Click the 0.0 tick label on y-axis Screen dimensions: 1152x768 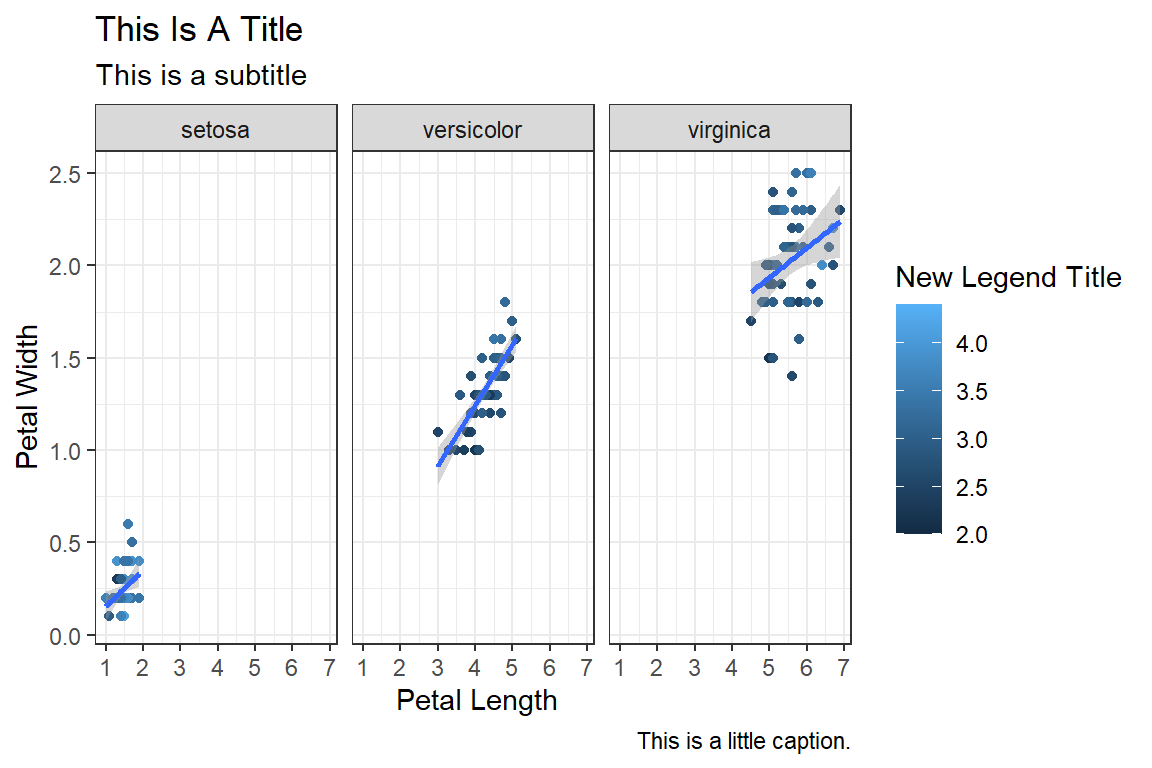[67, 636]
